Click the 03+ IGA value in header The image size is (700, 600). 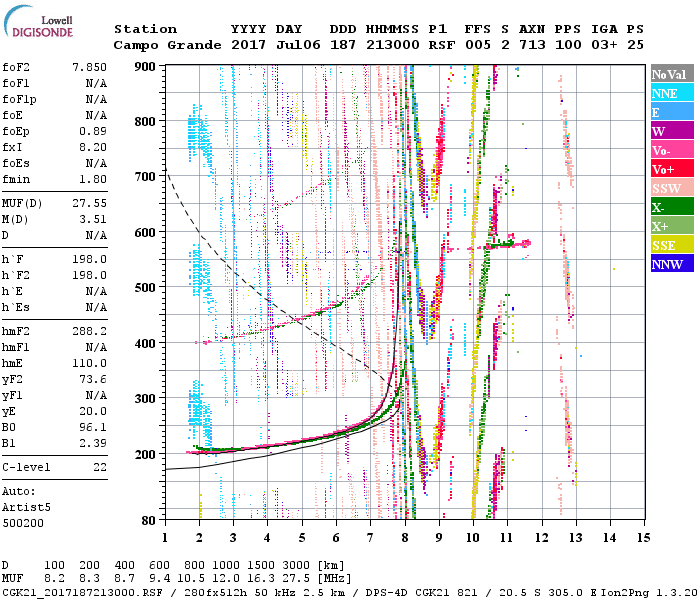coord(604,45)
